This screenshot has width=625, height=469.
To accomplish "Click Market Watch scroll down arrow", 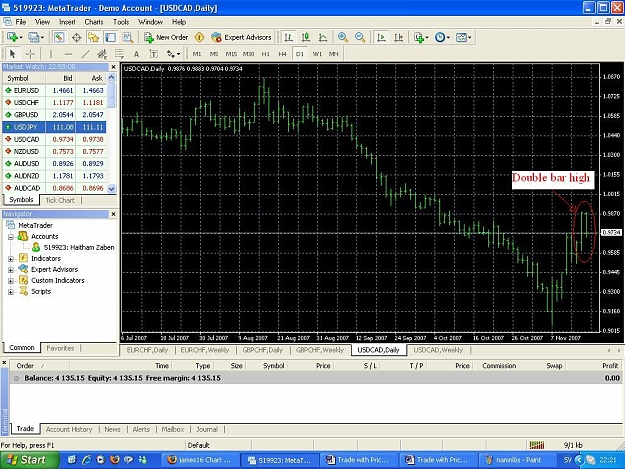I will (x=112, y=189).
